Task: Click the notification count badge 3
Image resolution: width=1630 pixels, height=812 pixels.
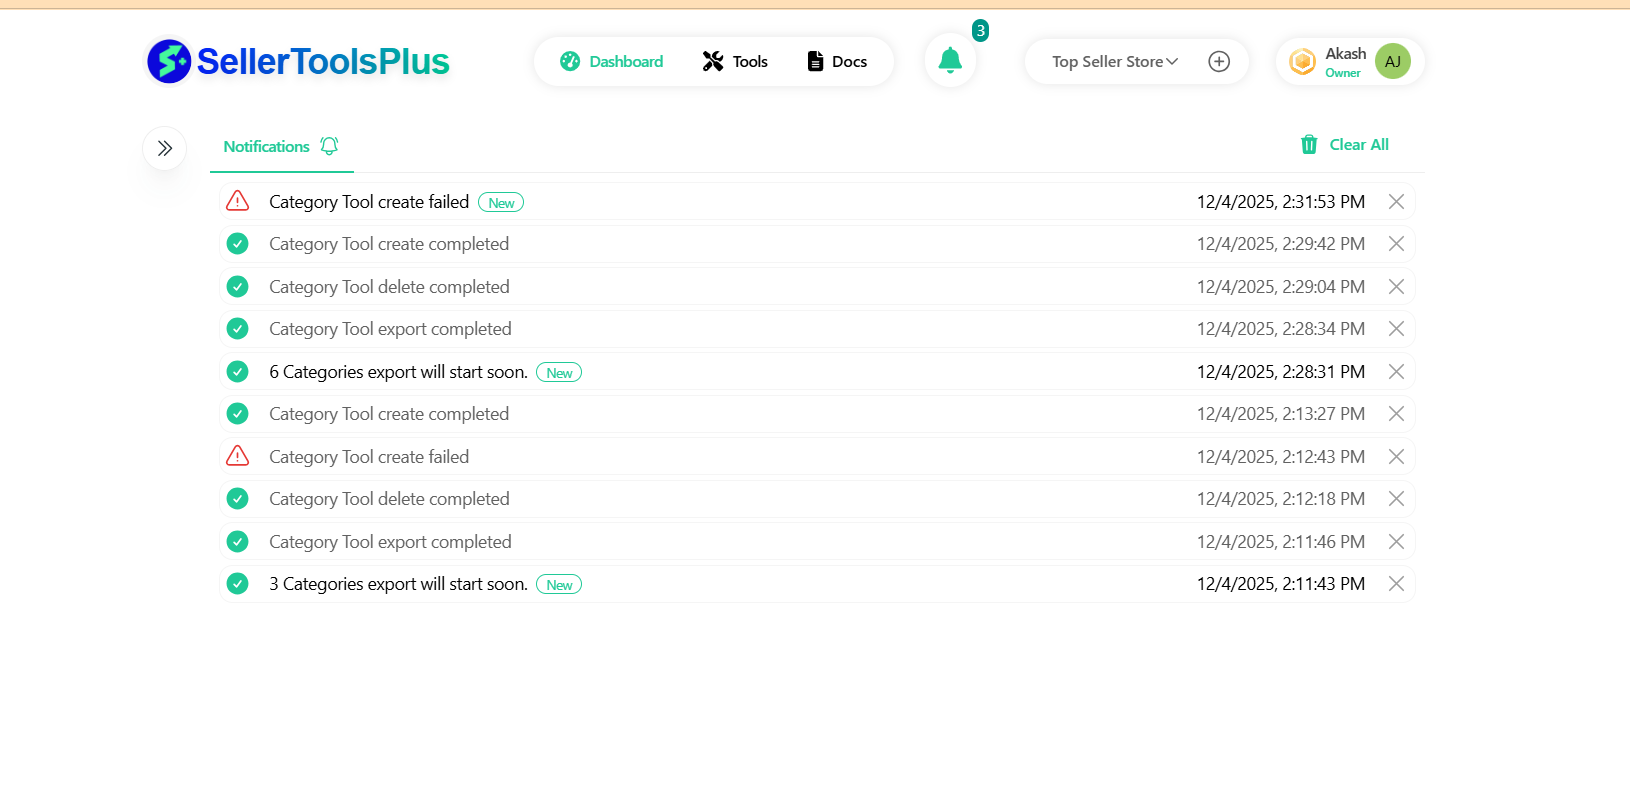Action: point(981,31)
